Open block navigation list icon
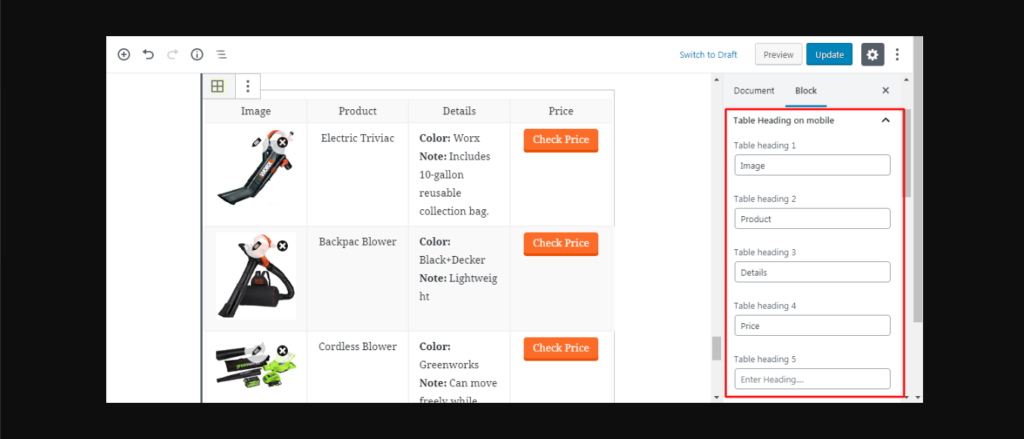This screenshot has height=439, width=1024. tap(221, 54)
